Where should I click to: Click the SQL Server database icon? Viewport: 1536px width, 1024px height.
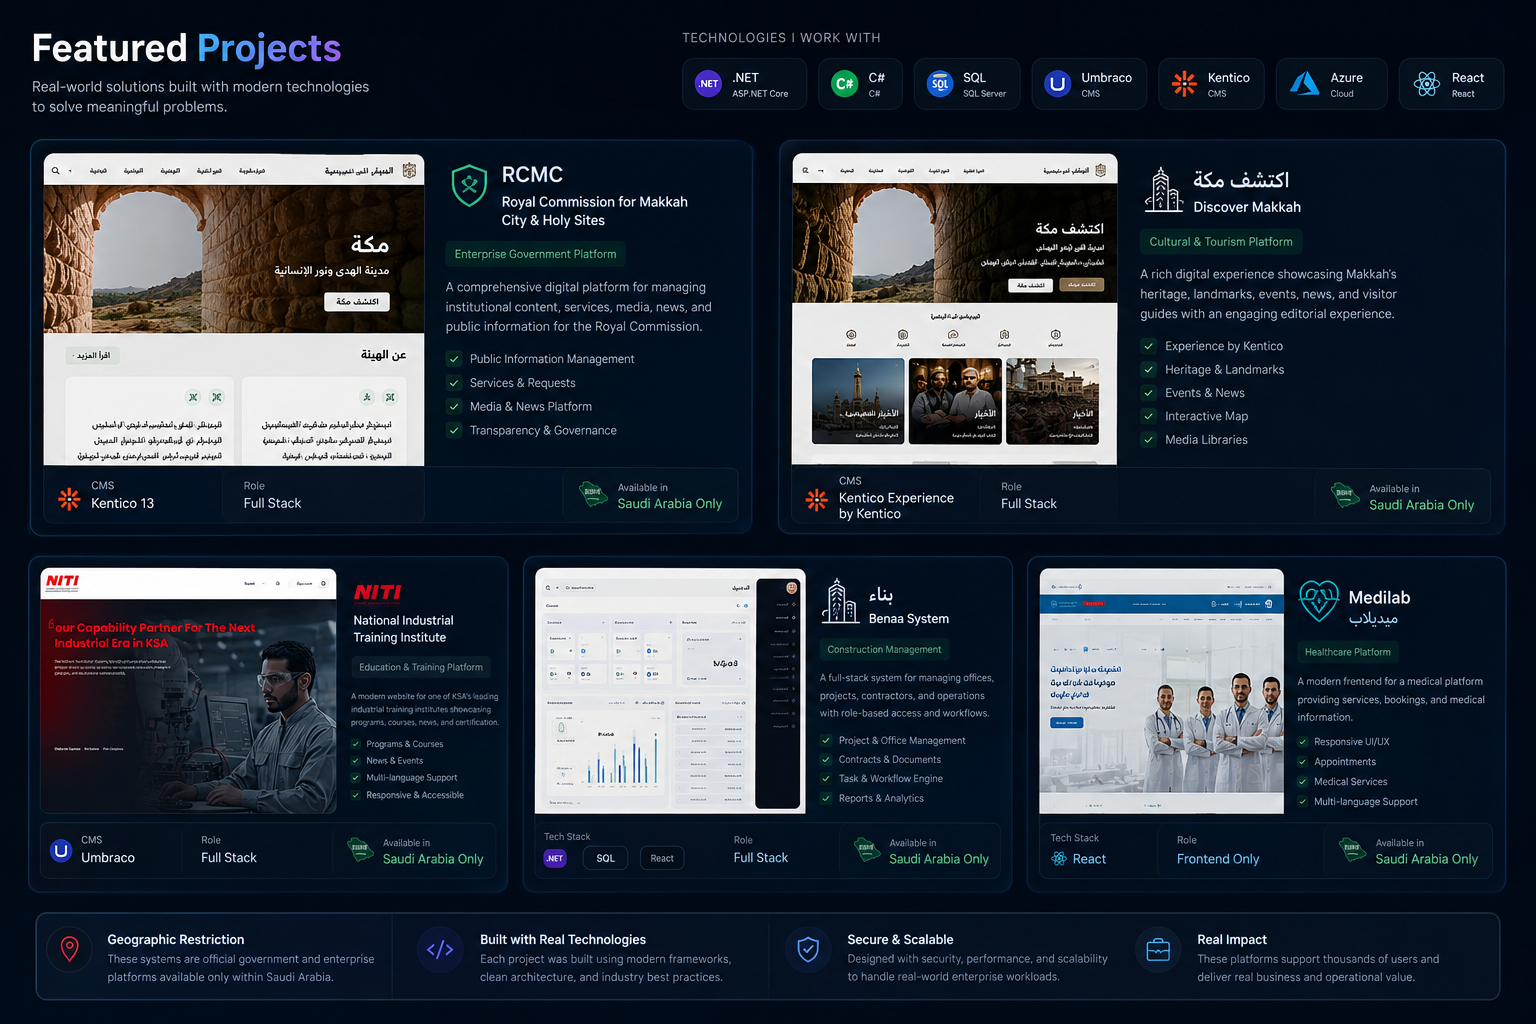click(x=940, y=84)
